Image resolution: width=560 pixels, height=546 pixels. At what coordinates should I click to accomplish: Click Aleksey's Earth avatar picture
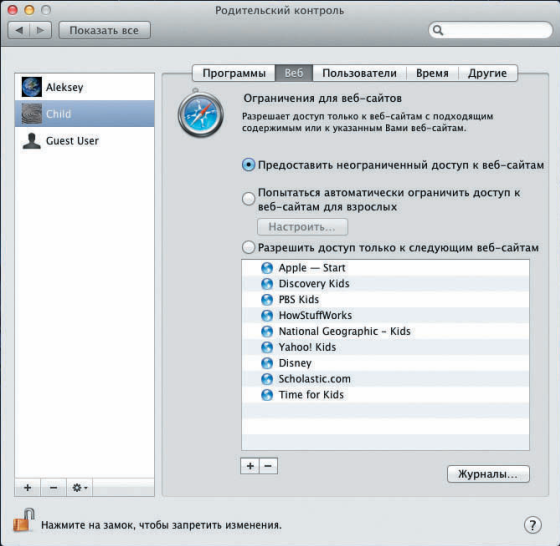(x=31, y=87)
